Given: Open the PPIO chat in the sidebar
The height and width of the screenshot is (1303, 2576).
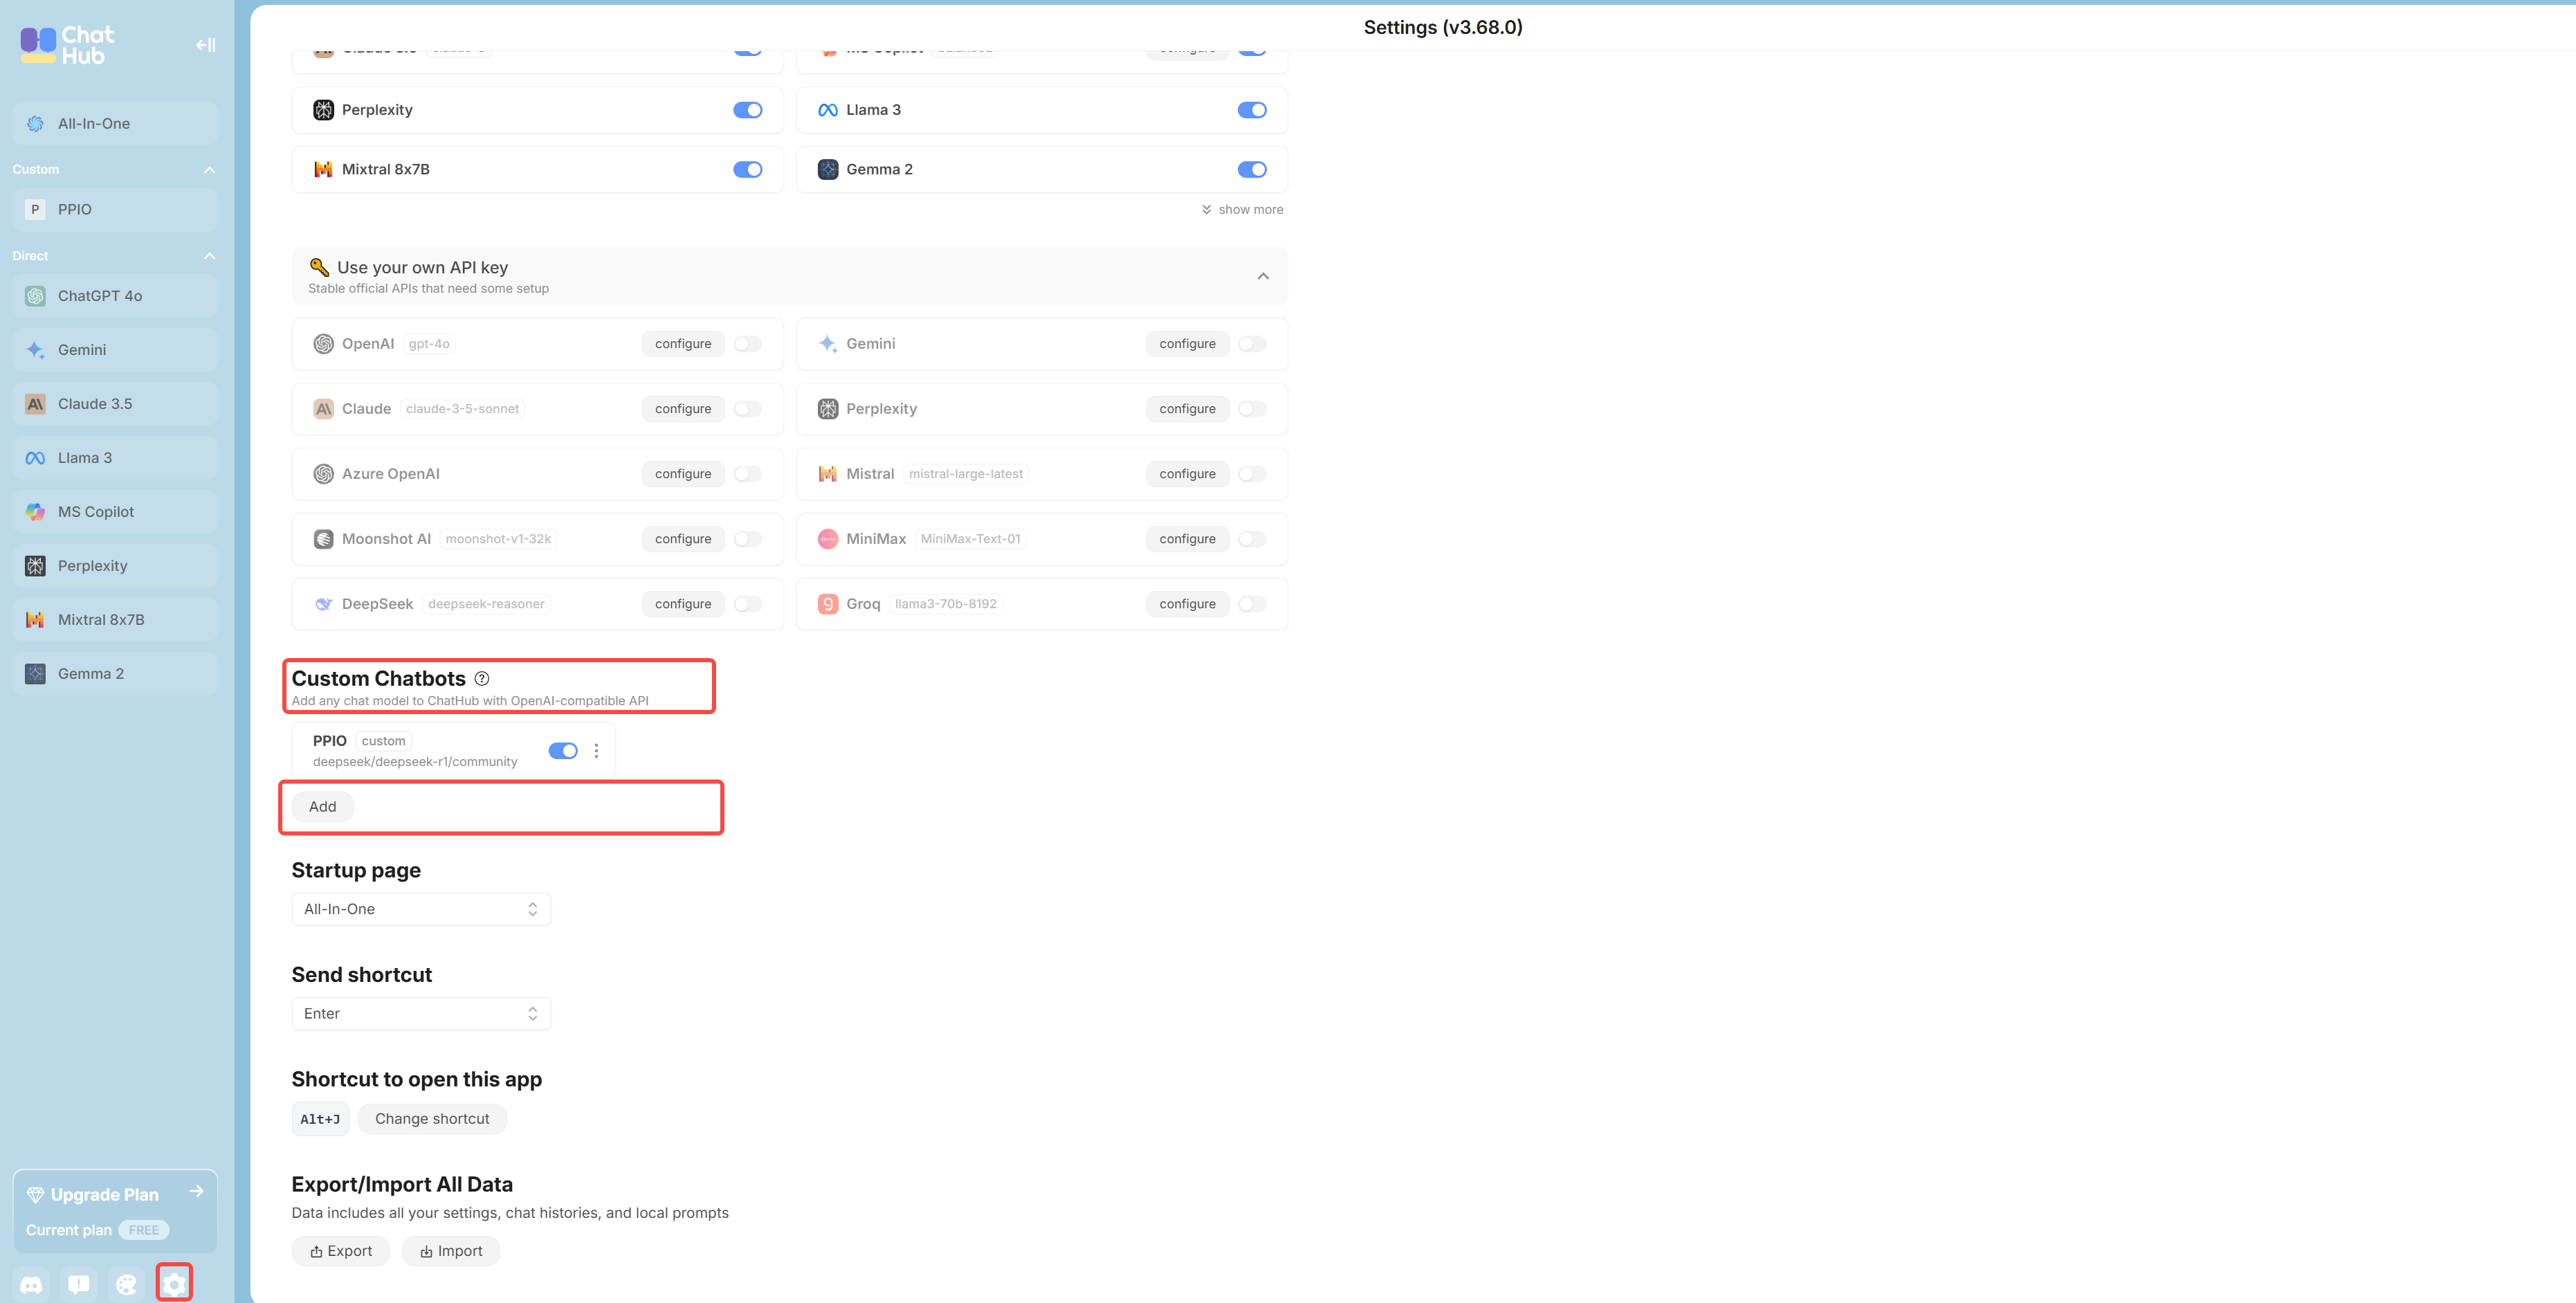Looking at the screenshot, I should point(115,209).
